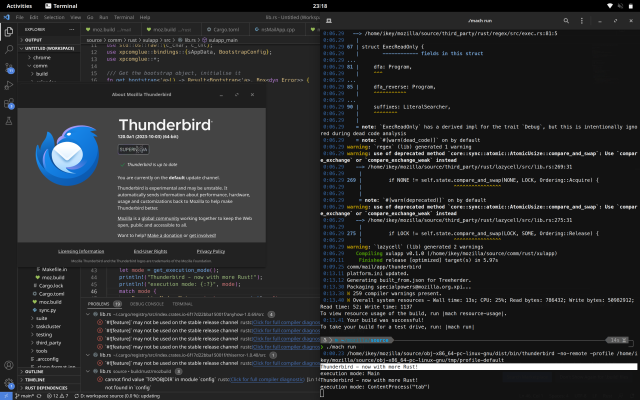Expand the OUTPUT section in Explorer
This screenshot has width=640, height=400.
pos(31,40)
